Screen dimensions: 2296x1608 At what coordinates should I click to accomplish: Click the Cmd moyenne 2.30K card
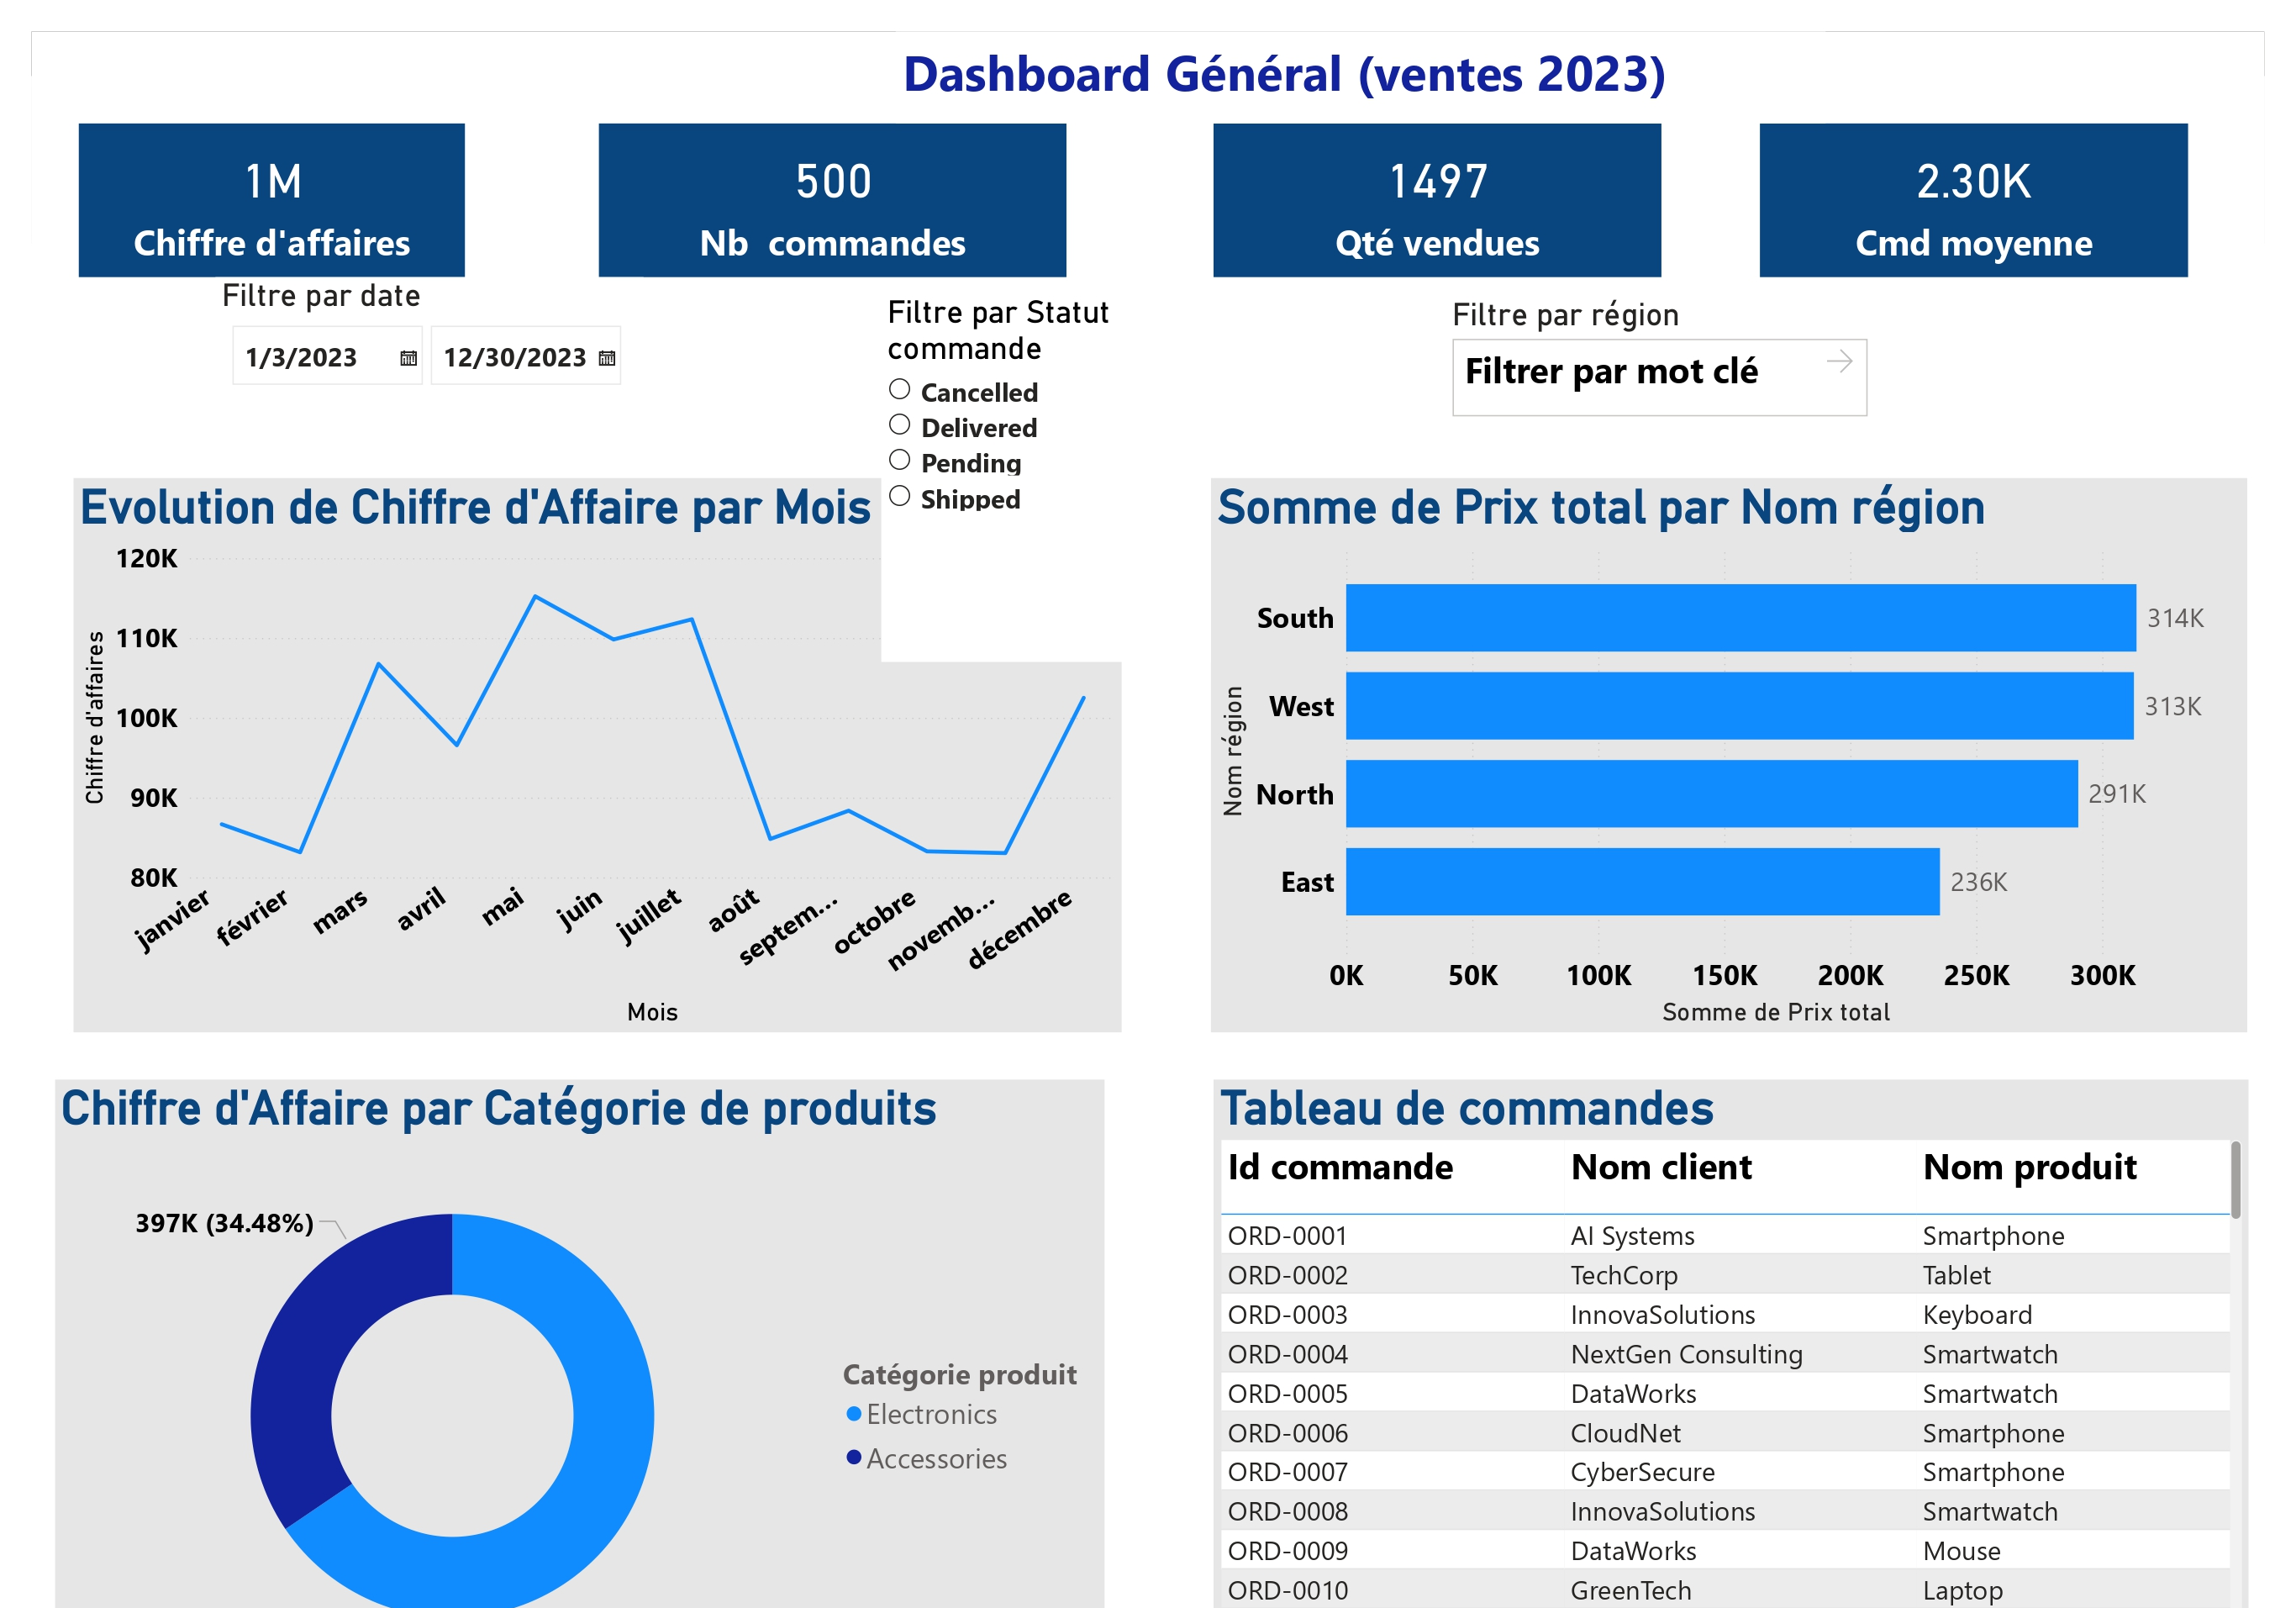tap(1973, 200)
